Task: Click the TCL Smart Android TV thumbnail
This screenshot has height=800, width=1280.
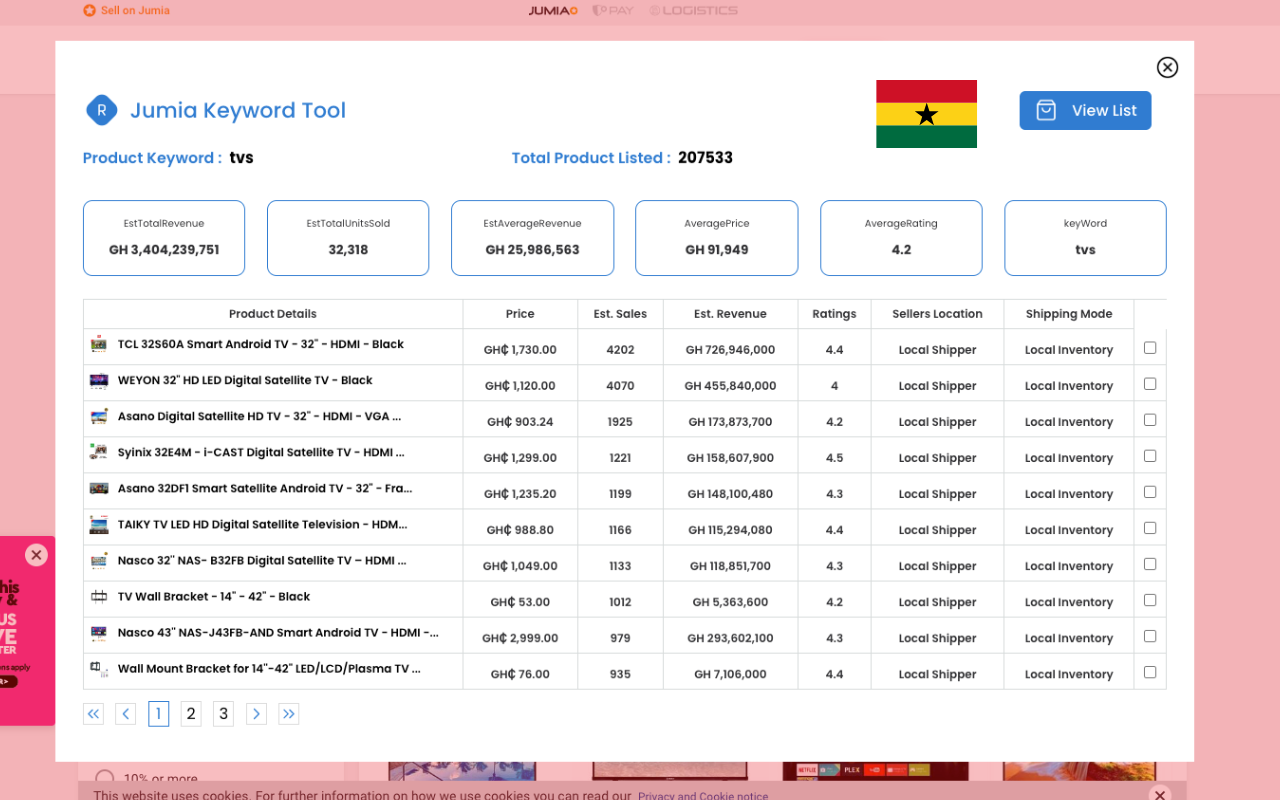Action: click(x=99, y=343)
